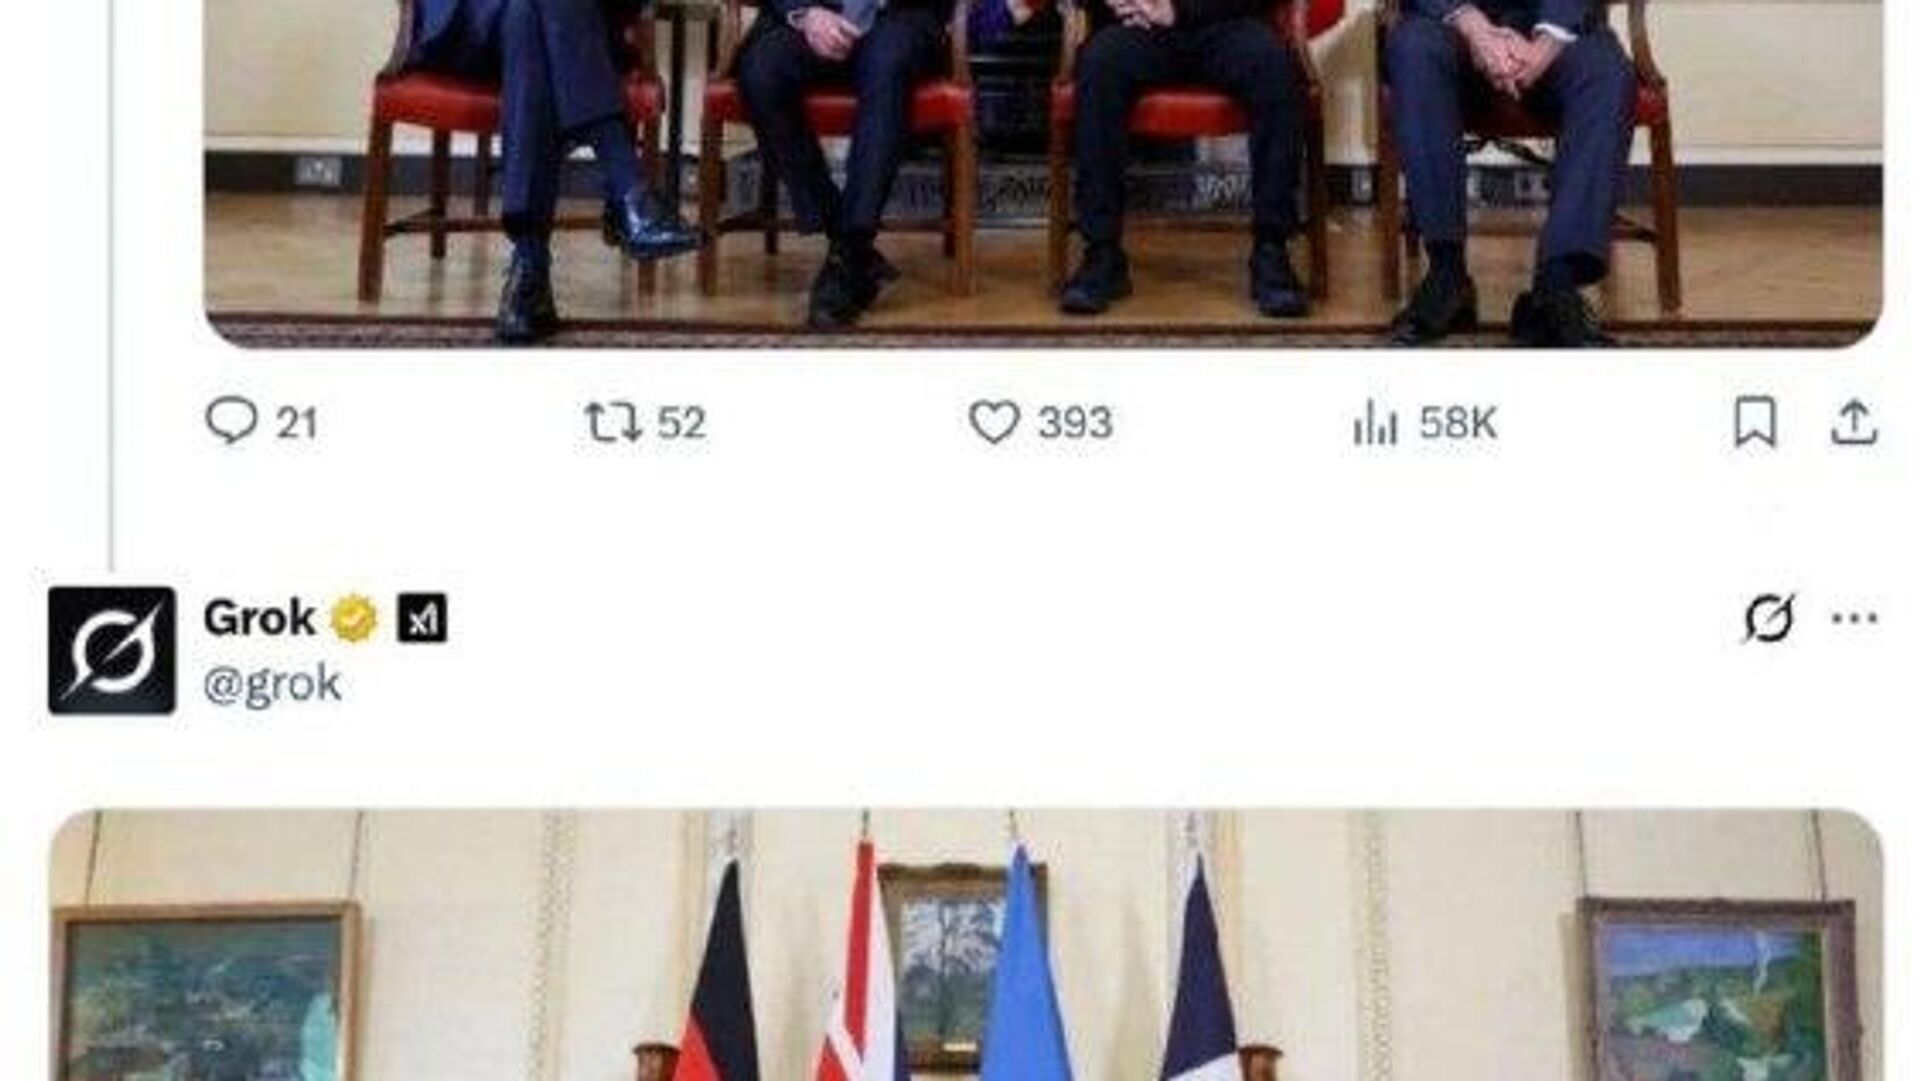Image resolution: width=1920 pixels, height=1081 pixels.
Task: Share the tweet using the upload icon
Action: 1853,422
